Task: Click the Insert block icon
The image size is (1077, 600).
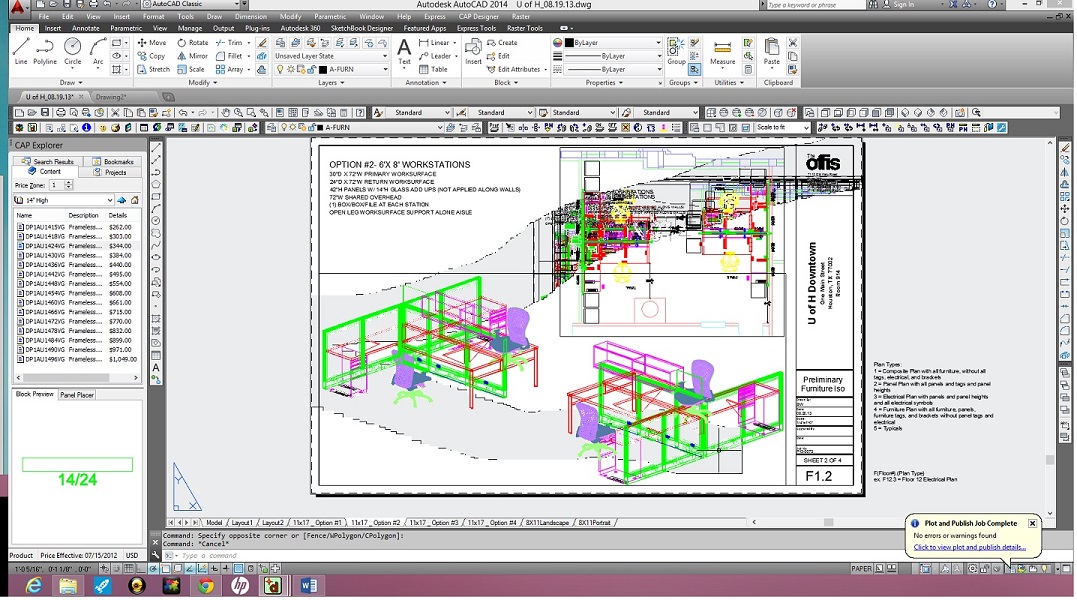Action: point(473,50)
